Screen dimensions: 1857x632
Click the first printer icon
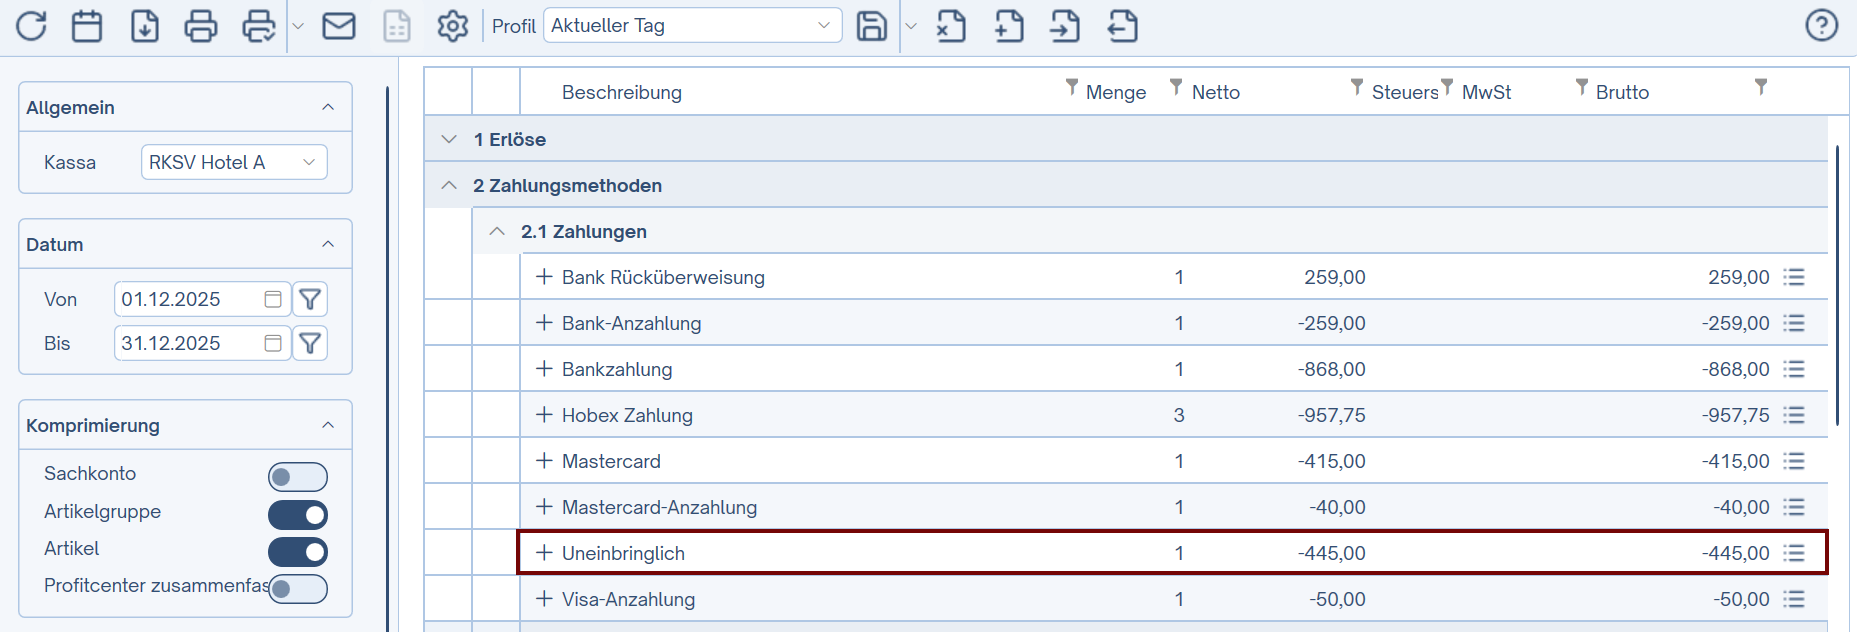(x=201, y=26)
